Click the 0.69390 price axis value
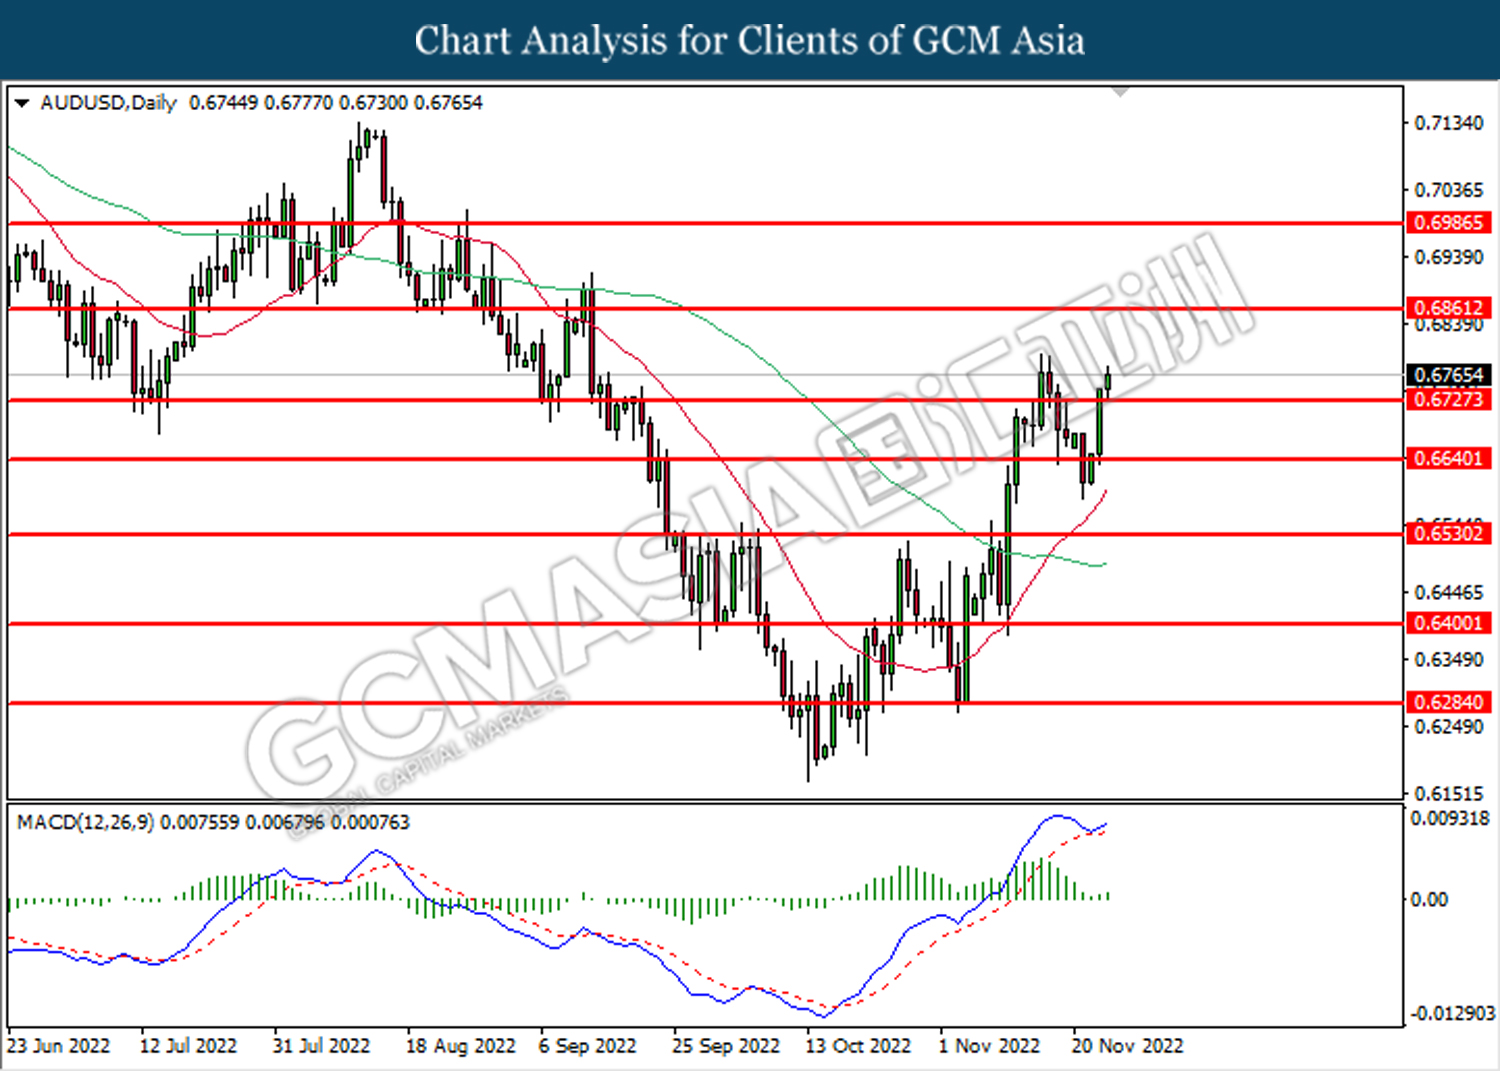This screenshot has height=1071, width=1500. point(1449,257)
